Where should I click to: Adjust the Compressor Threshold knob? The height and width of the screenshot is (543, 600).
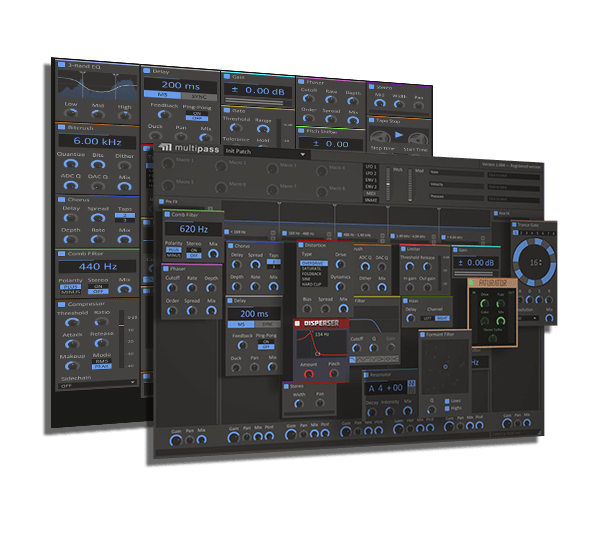(x=72, y=322)
